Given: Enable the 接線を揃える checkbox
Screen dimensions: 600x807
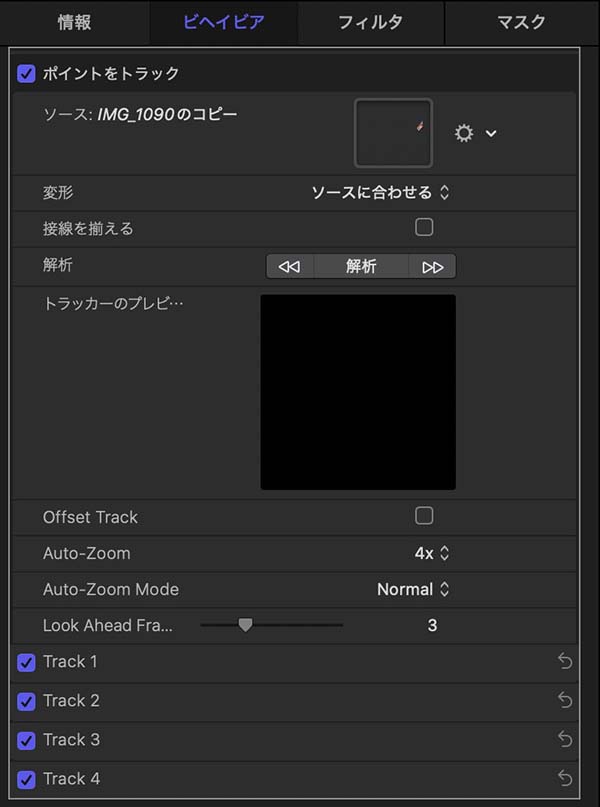Looking at the screenshot, I should 424,228.
